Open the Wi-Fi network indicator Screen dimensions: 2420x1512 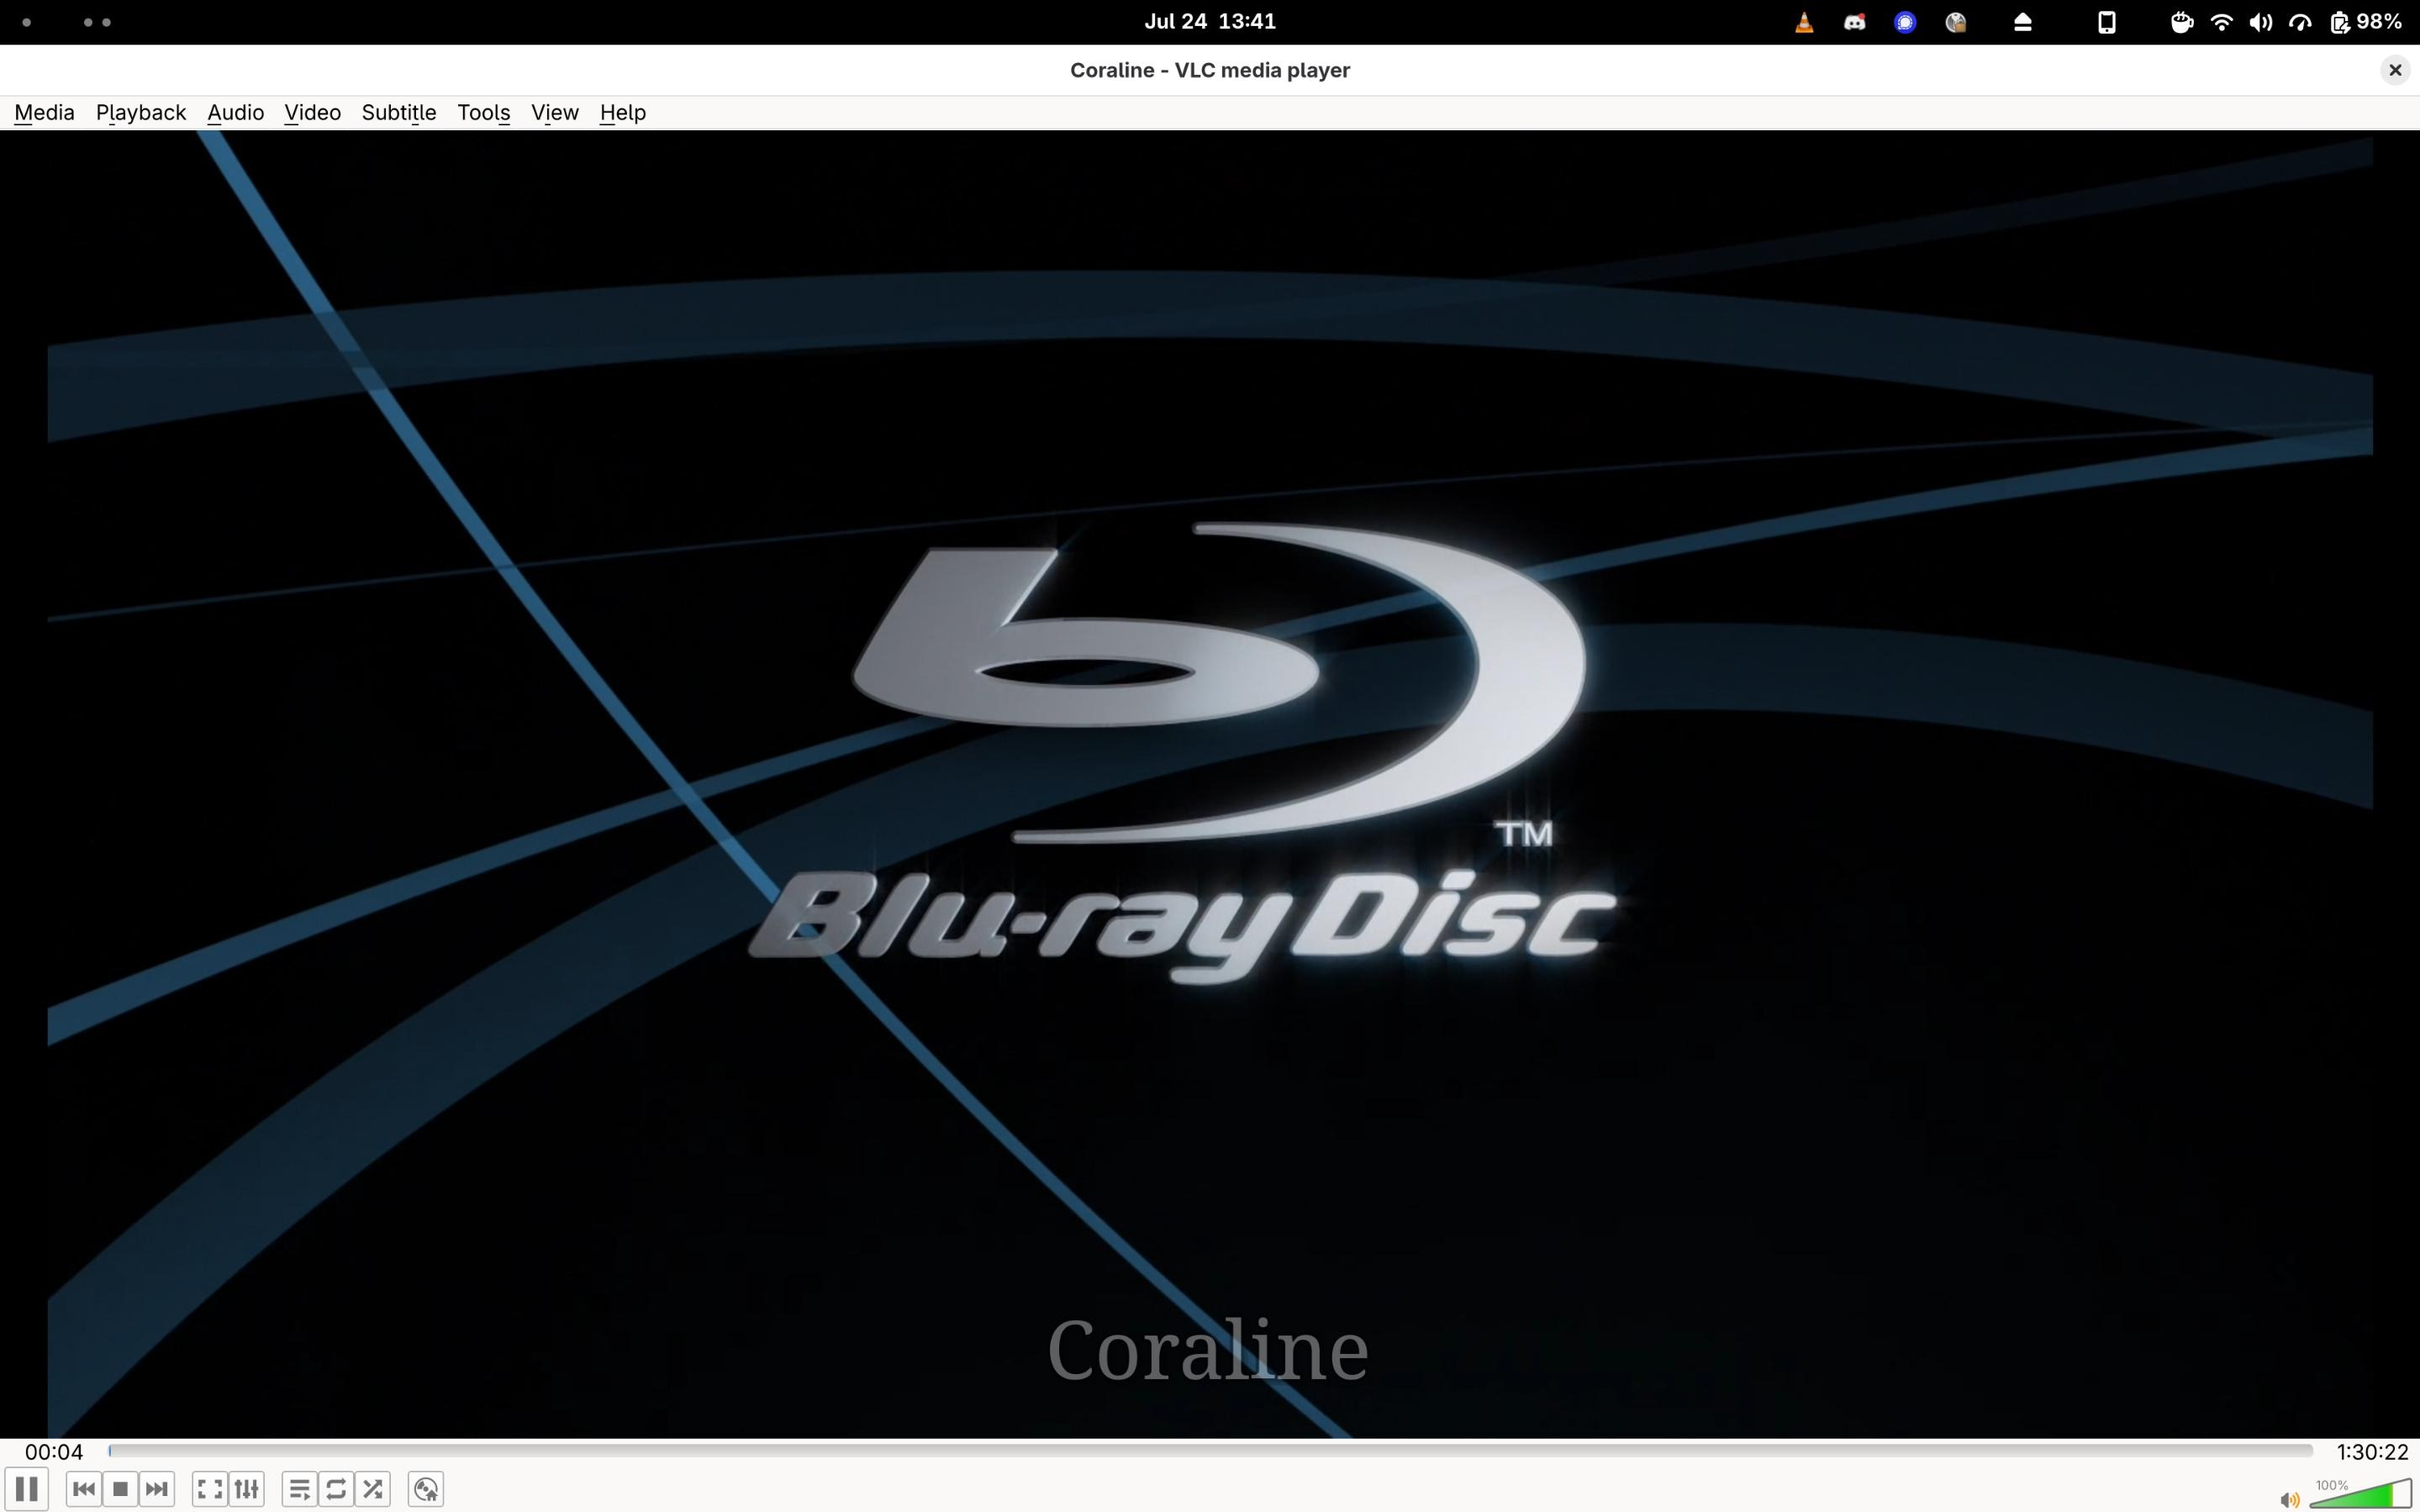[2222, 22]
